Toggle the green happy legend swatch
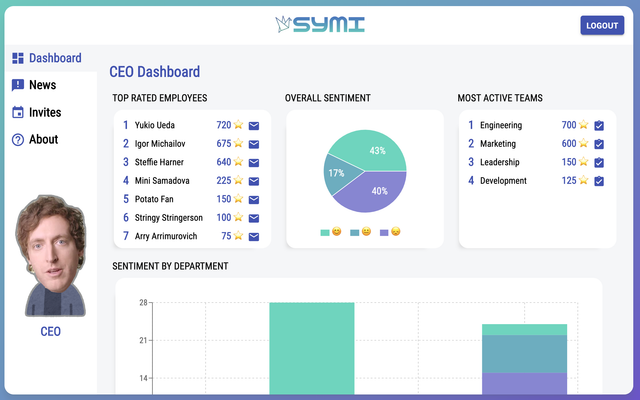The width and height of the screenshot is (640, 400). 325,233
